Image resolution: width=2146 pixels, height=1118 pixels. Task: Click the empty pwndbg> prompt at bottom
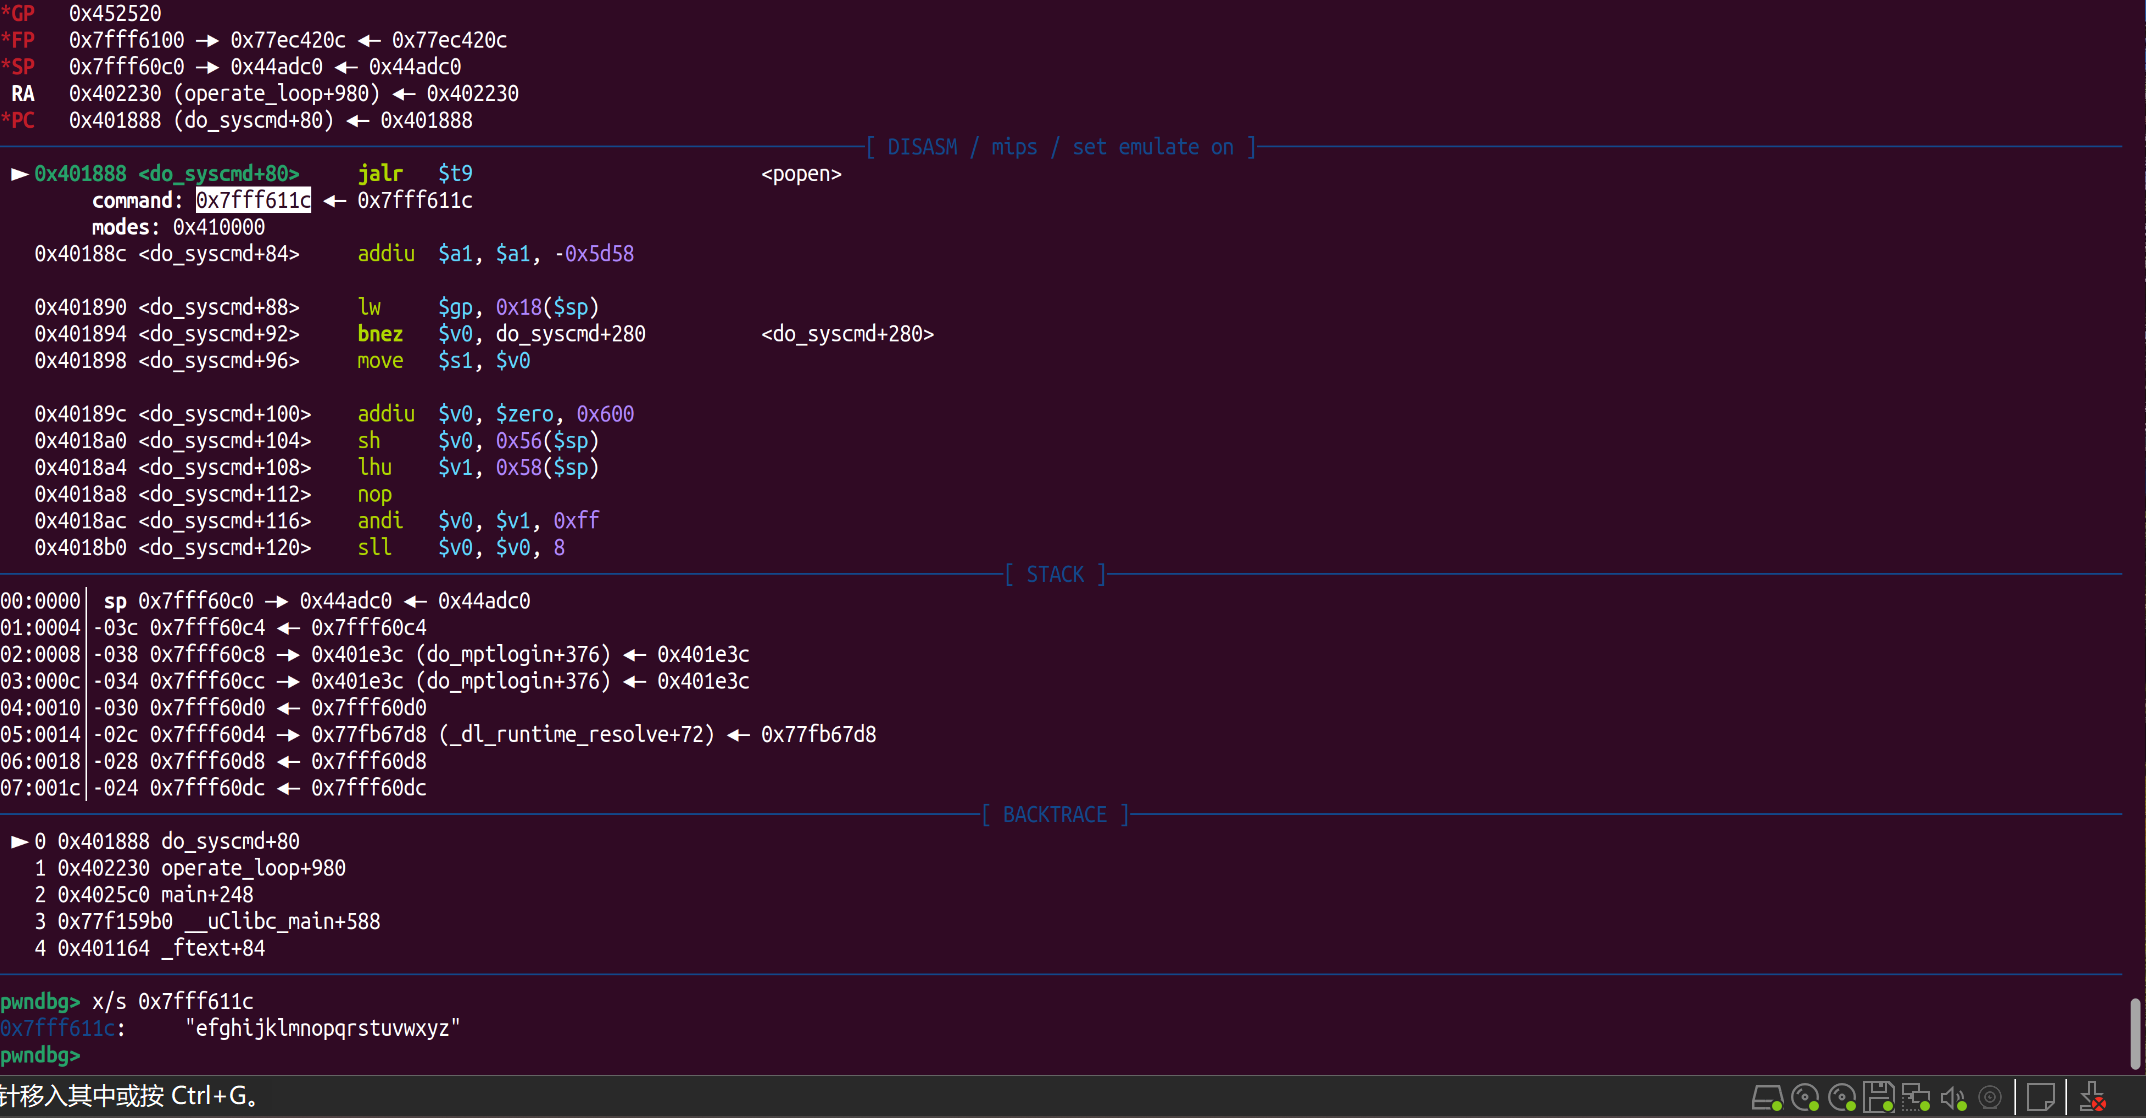click(40, 1055)
